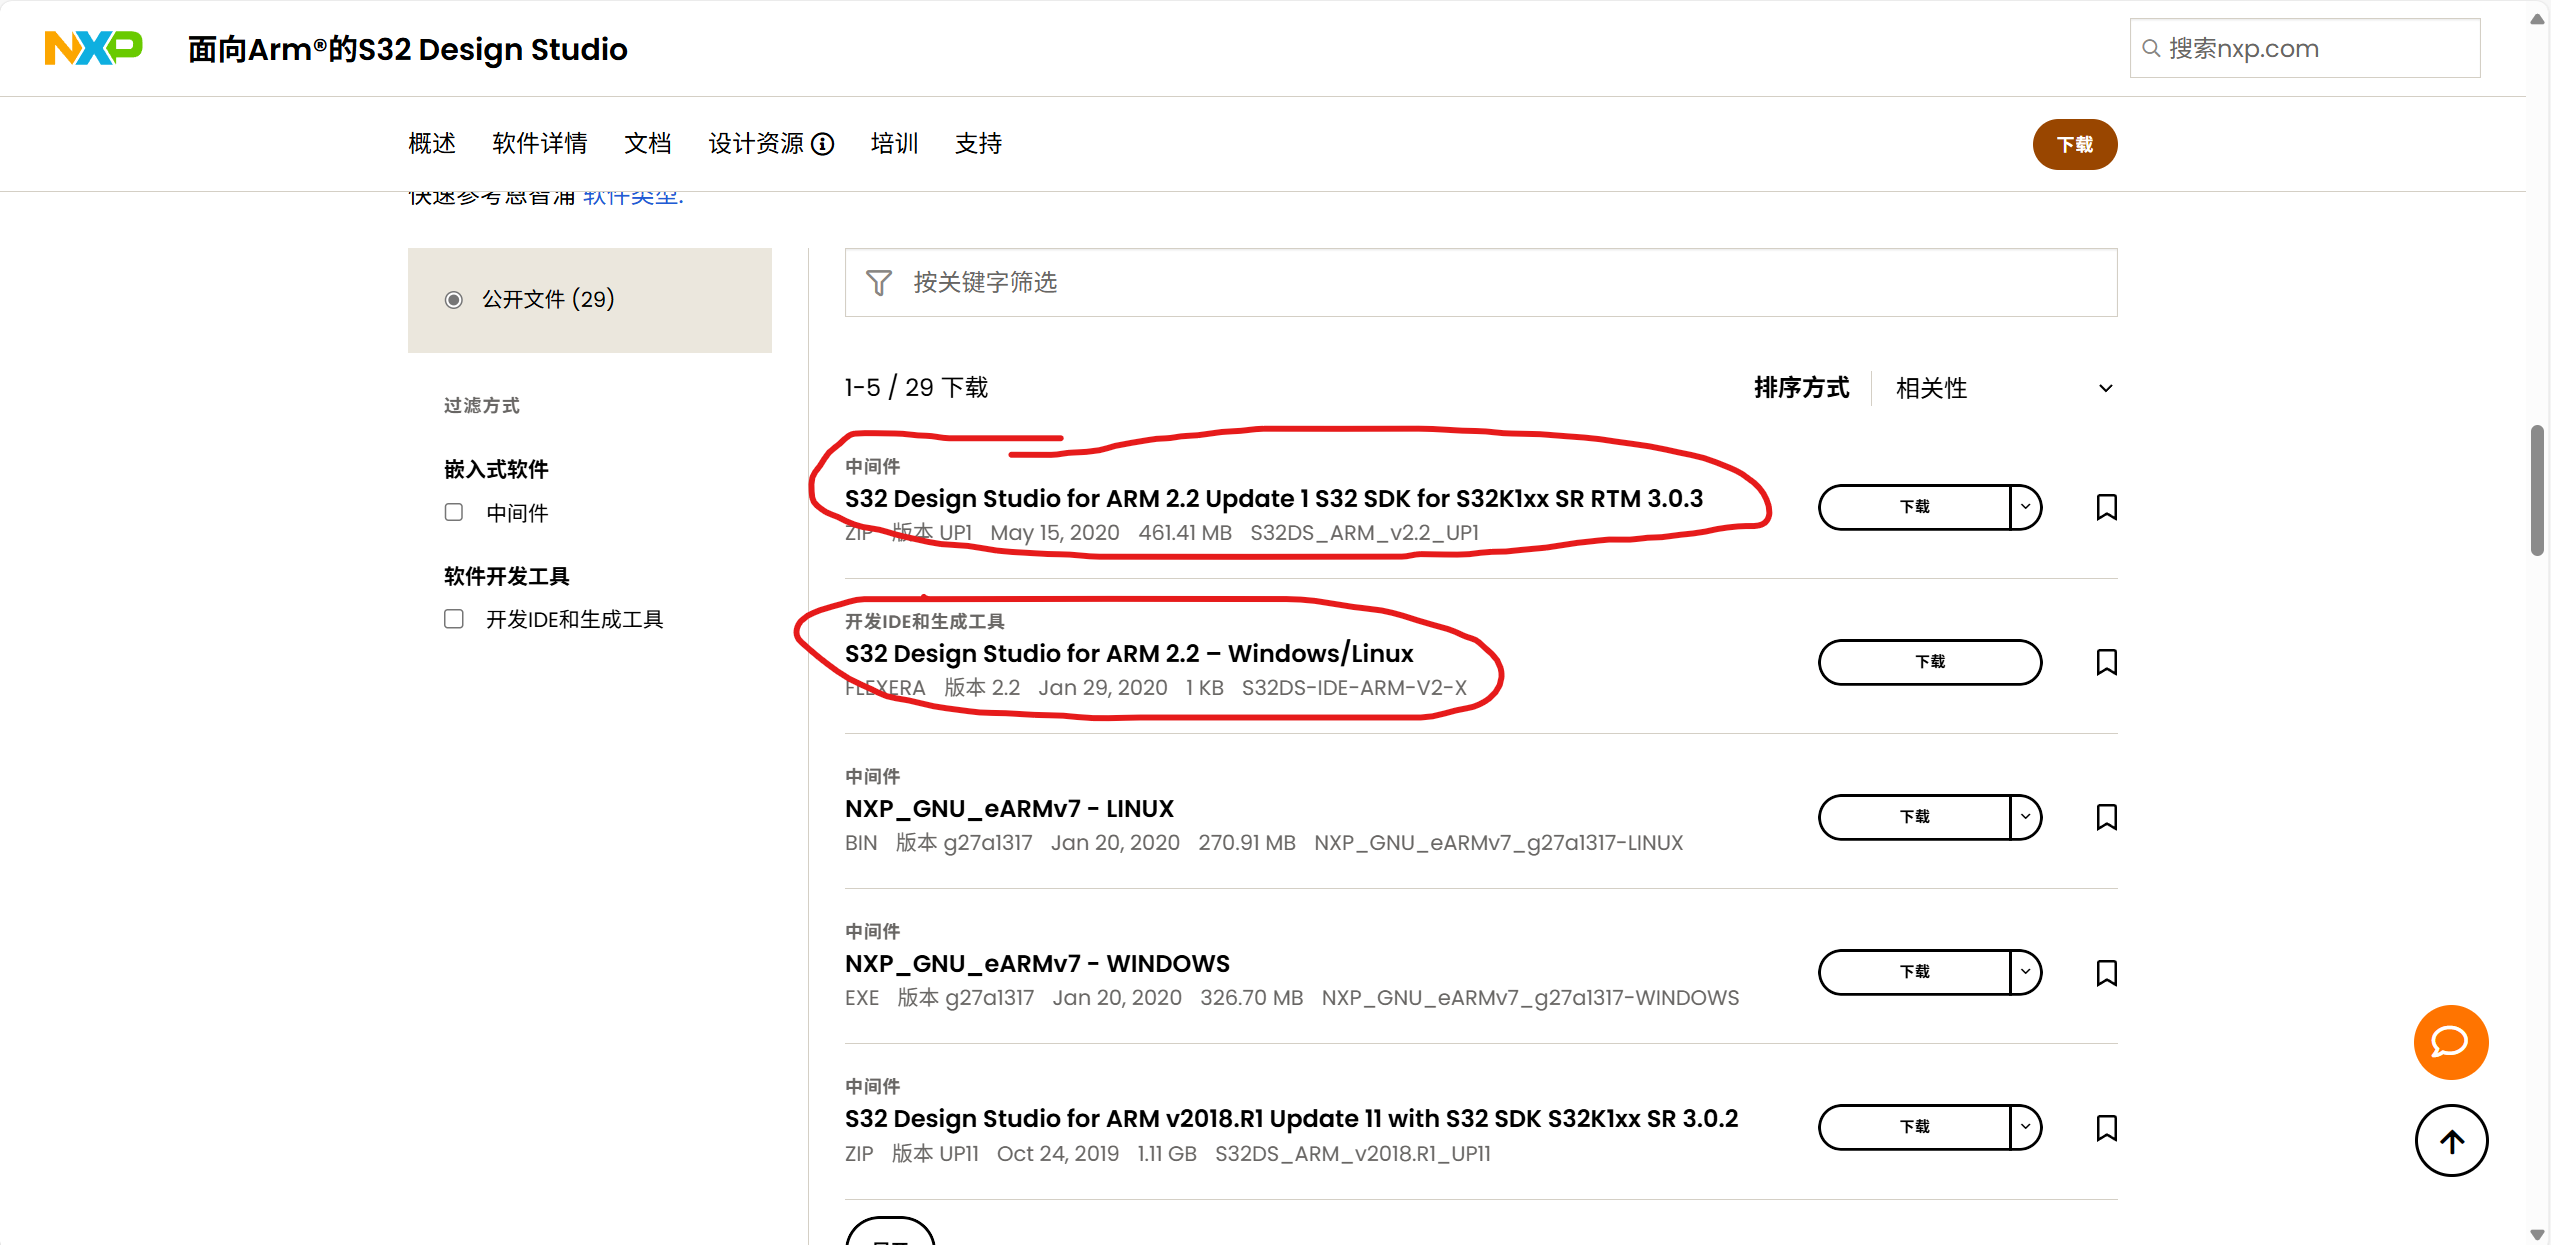Screen dimensions: 2551x1245
Task: Click the 搜索nxp.com search field
Action: click(2305, 48)
